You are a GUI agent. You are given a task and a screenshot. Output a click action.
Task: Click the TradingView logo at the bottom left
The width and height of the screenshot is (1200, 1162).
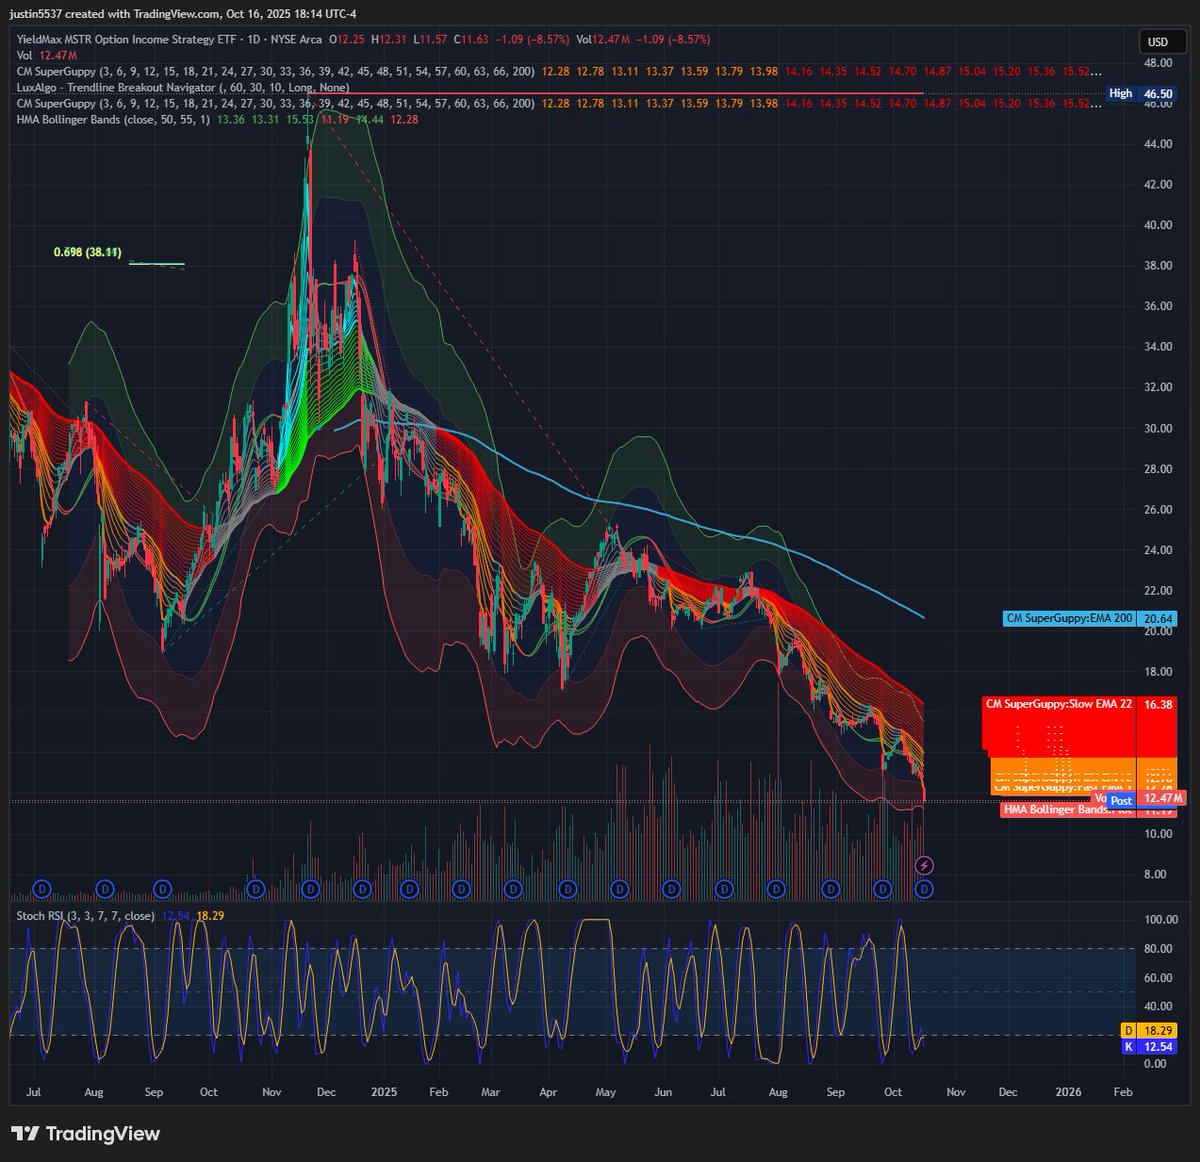86,1134
